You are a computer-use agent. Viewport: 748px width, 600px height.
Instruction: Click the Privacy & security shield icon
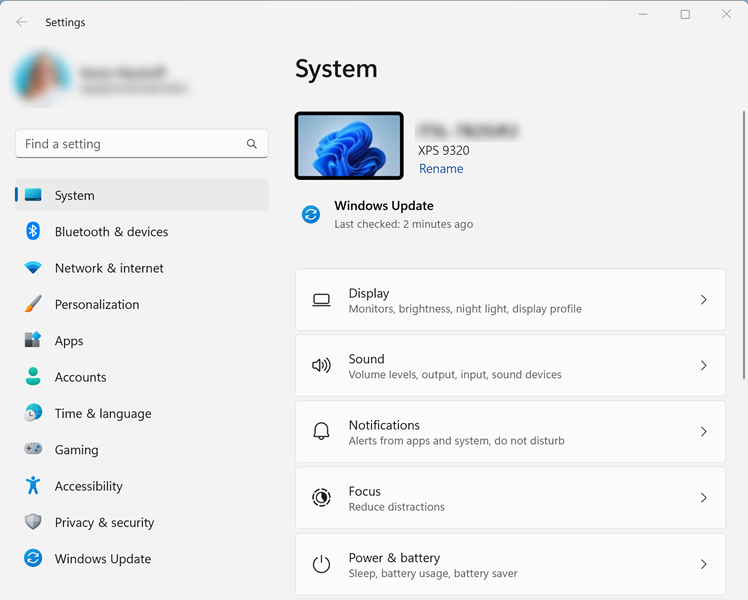click(x=33, y=522)
